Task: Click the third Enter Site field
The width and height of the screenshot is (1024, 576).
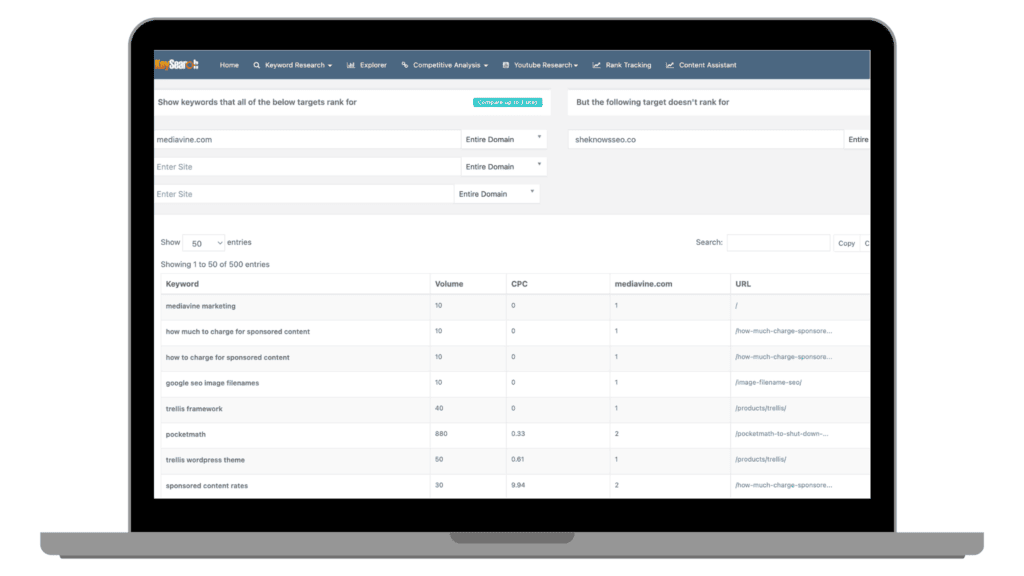Action: coord(304,194)
